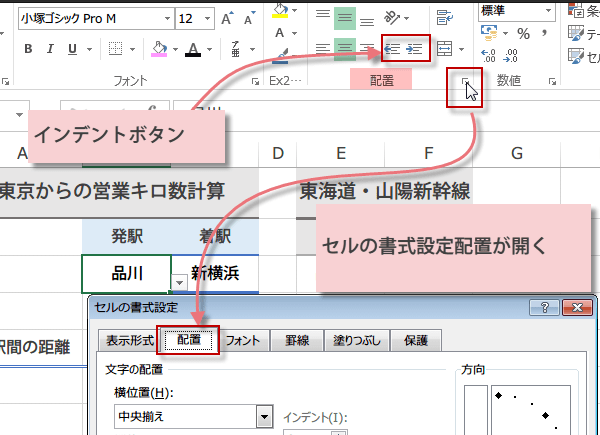Switch to the 罫線 tab
The width and height of the screenshot is (600, 435).
click(x=297, y=340)
